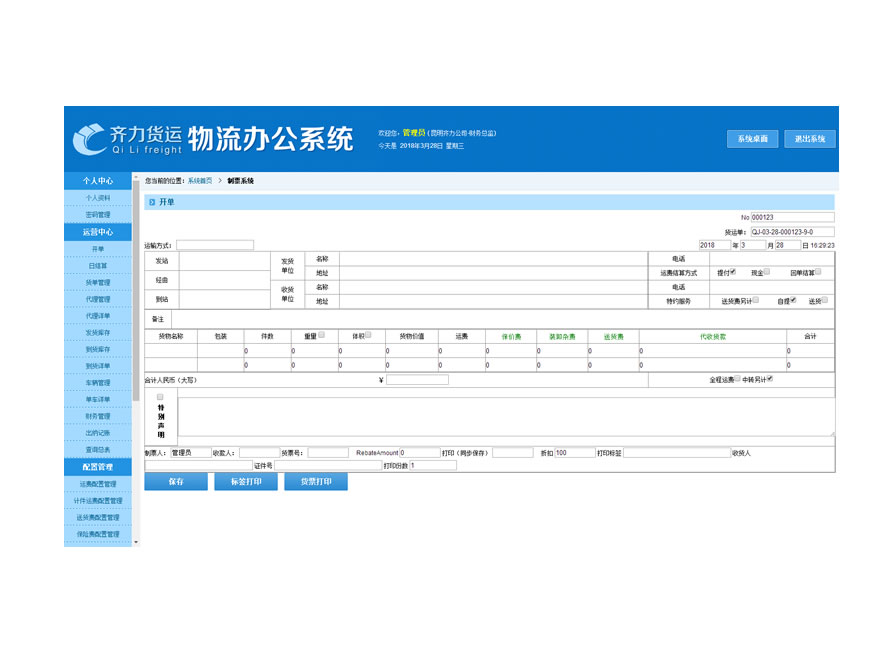Click the 齐力货运 logo icon
The image size is (888, 666).
90,138
